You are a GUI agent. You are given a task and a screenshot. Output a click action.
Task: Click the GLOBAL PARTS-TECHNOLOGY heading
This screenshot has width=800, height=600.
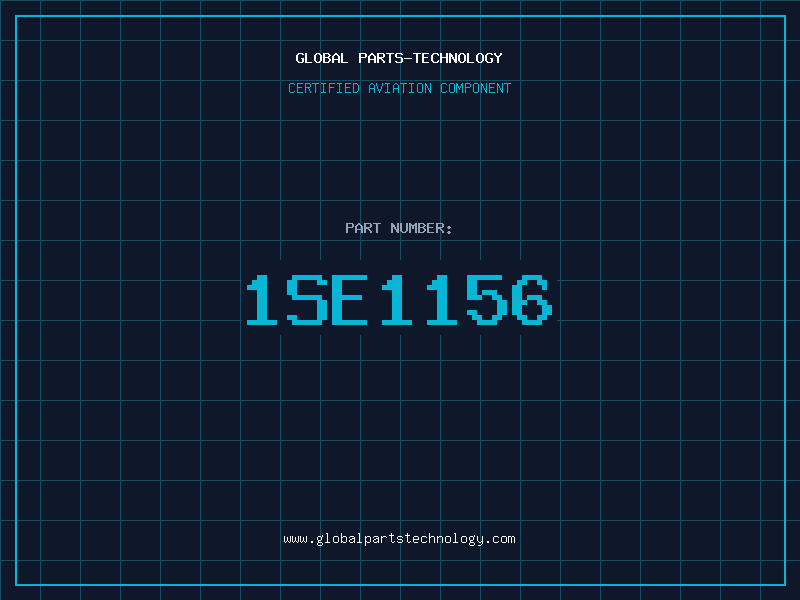click(x=399, y=59)
